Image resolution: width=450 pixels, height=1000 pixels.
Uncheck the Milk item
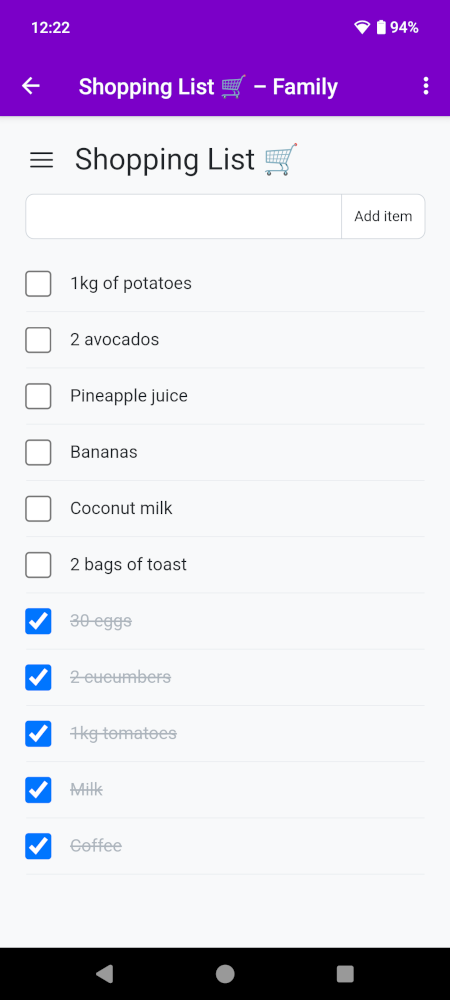[38, 790]
